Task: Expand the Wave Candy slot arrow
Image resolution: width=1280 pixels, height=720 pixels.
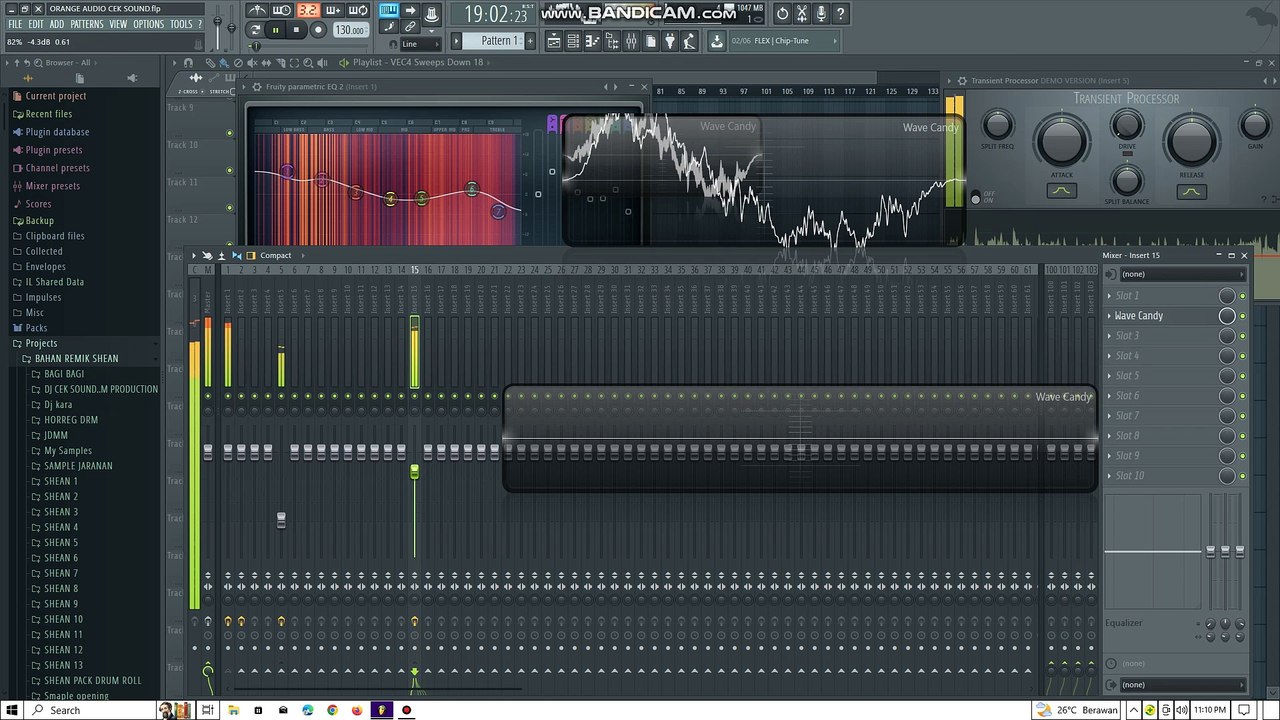Action: (x=1109, y=316)
